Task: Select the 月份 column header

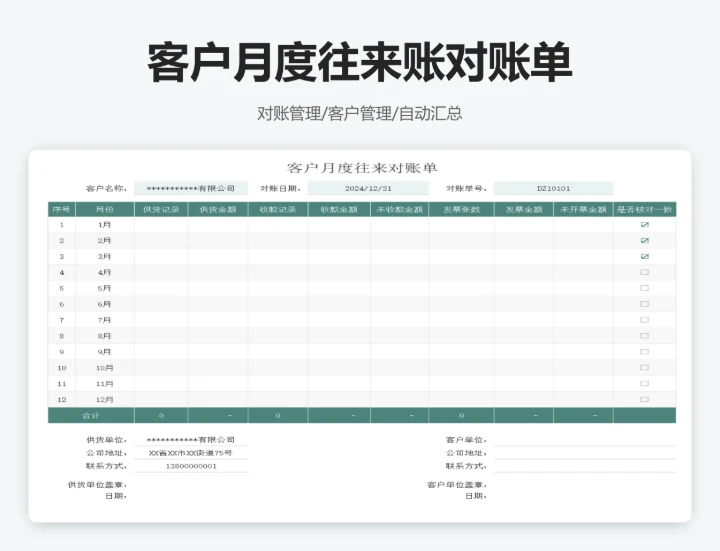Action: 105,209
